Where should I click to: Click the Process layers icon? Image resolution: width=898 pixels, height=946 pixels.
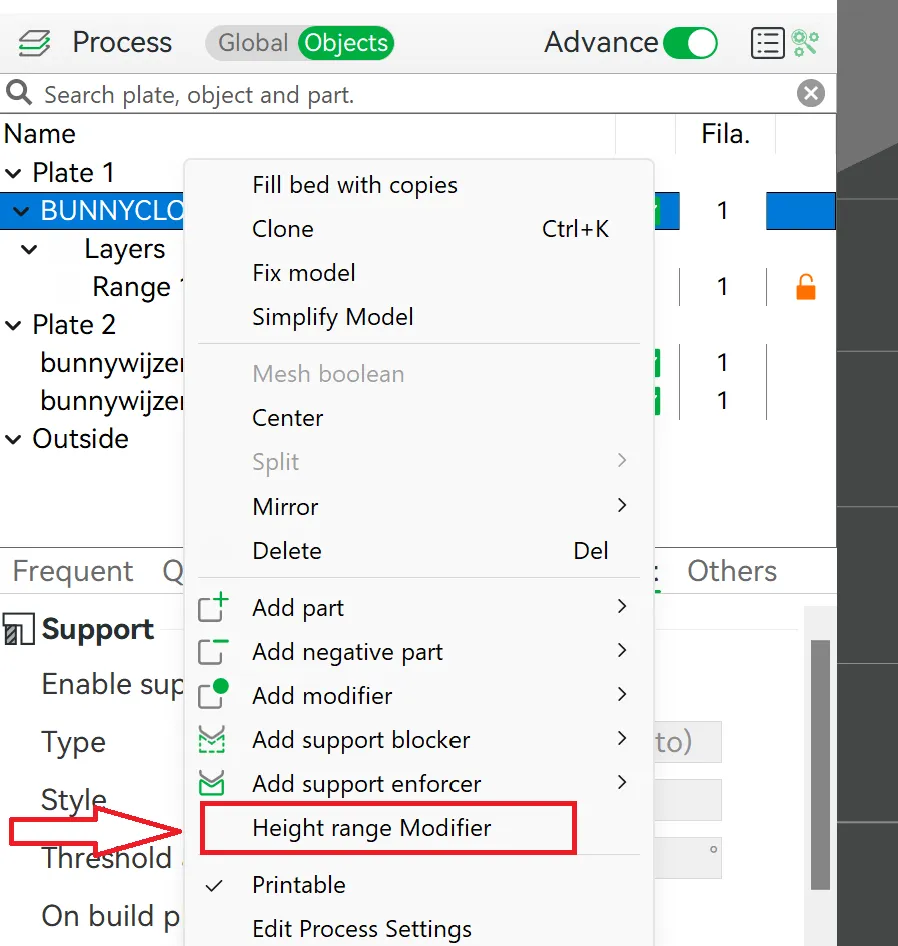pos(34,43)
